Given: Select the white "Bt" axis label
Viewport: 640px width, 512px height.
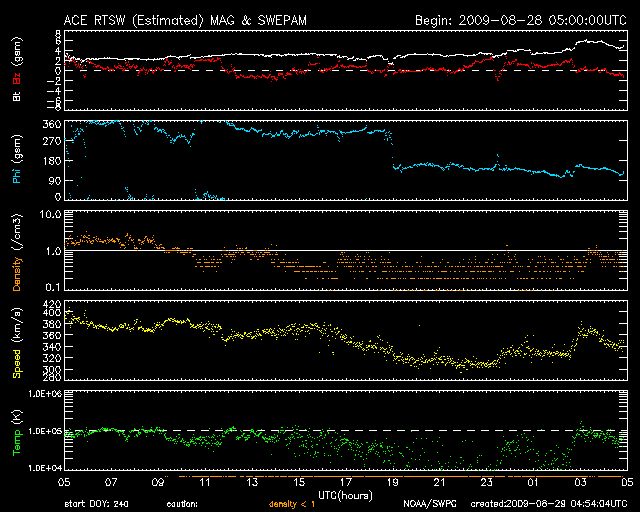Looking at the screenshot, I should 17,96.
